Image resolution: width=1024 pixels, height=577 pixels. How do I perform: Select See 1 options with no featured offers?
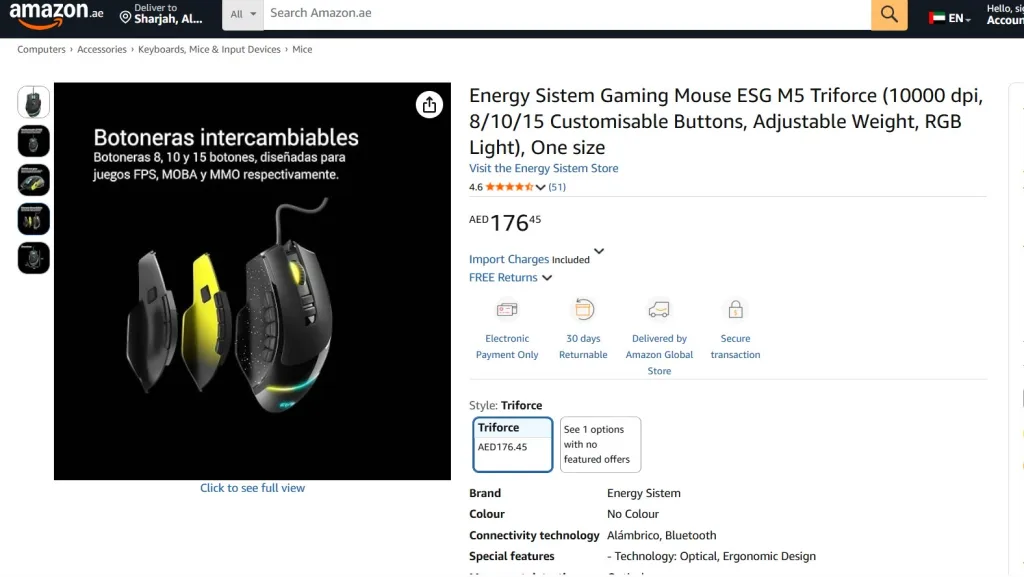point(600,444)
